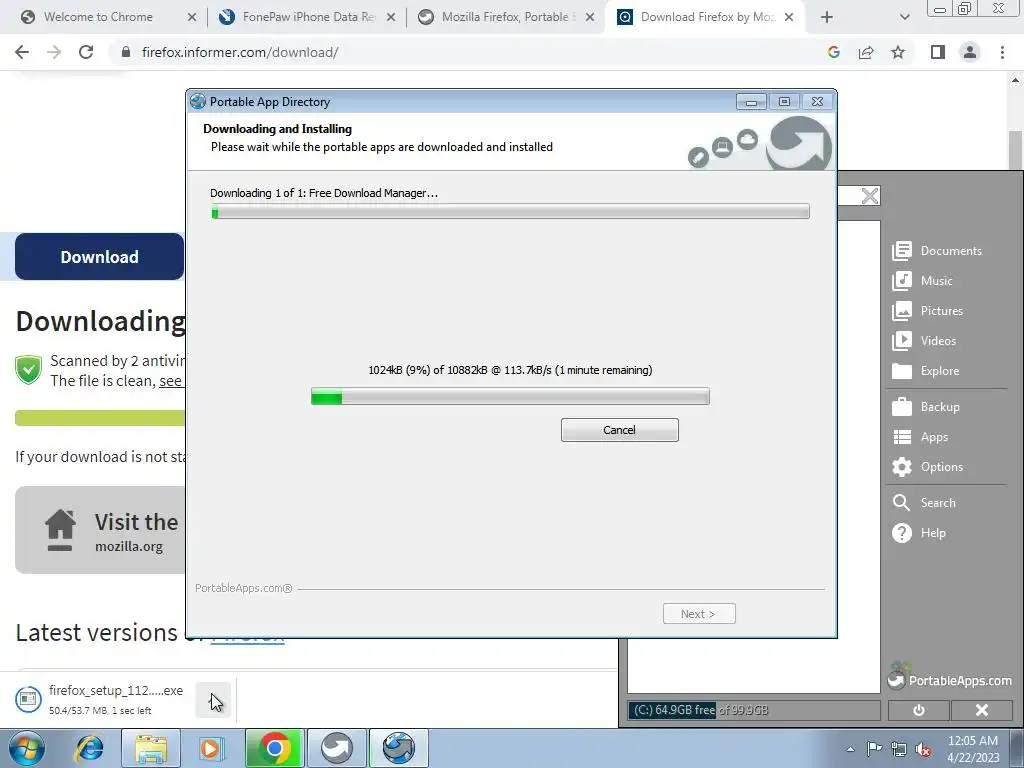Click the disabled Next button

coord(699,614)
